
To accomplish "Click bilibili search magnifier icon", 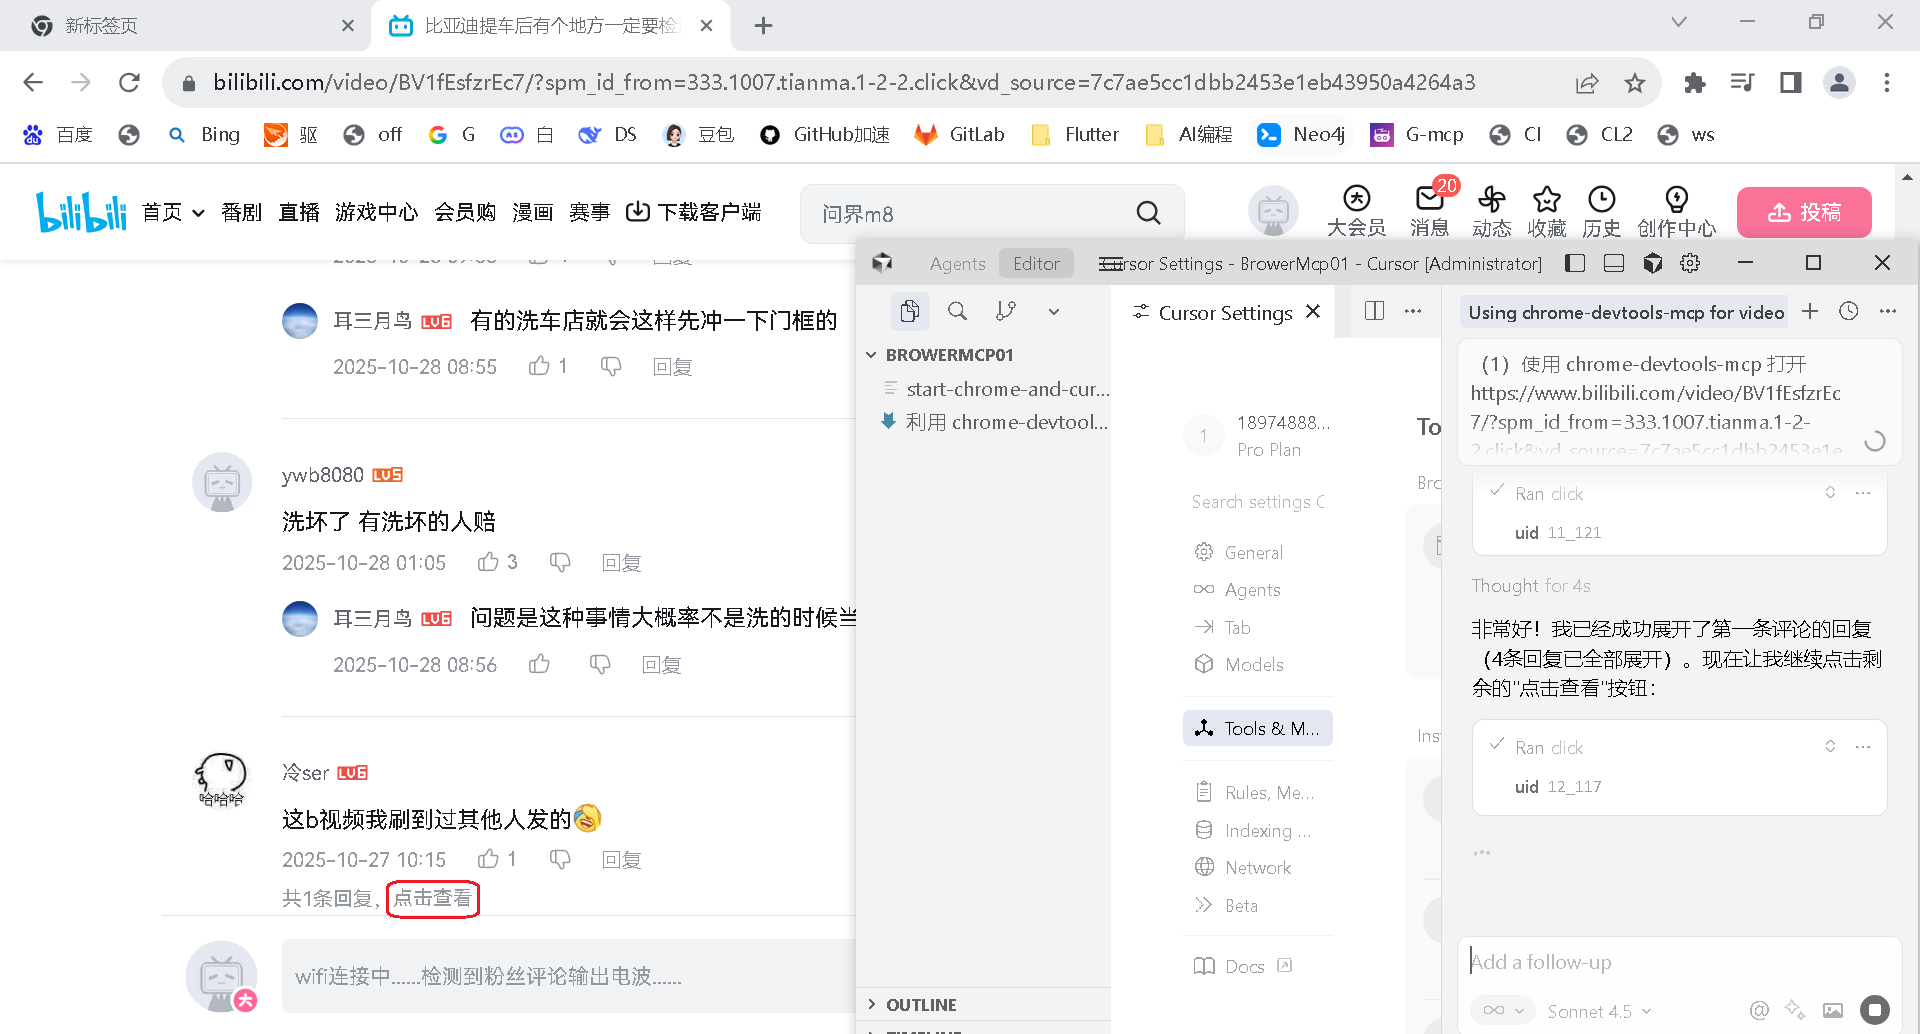I will (x=1149, y=213).
